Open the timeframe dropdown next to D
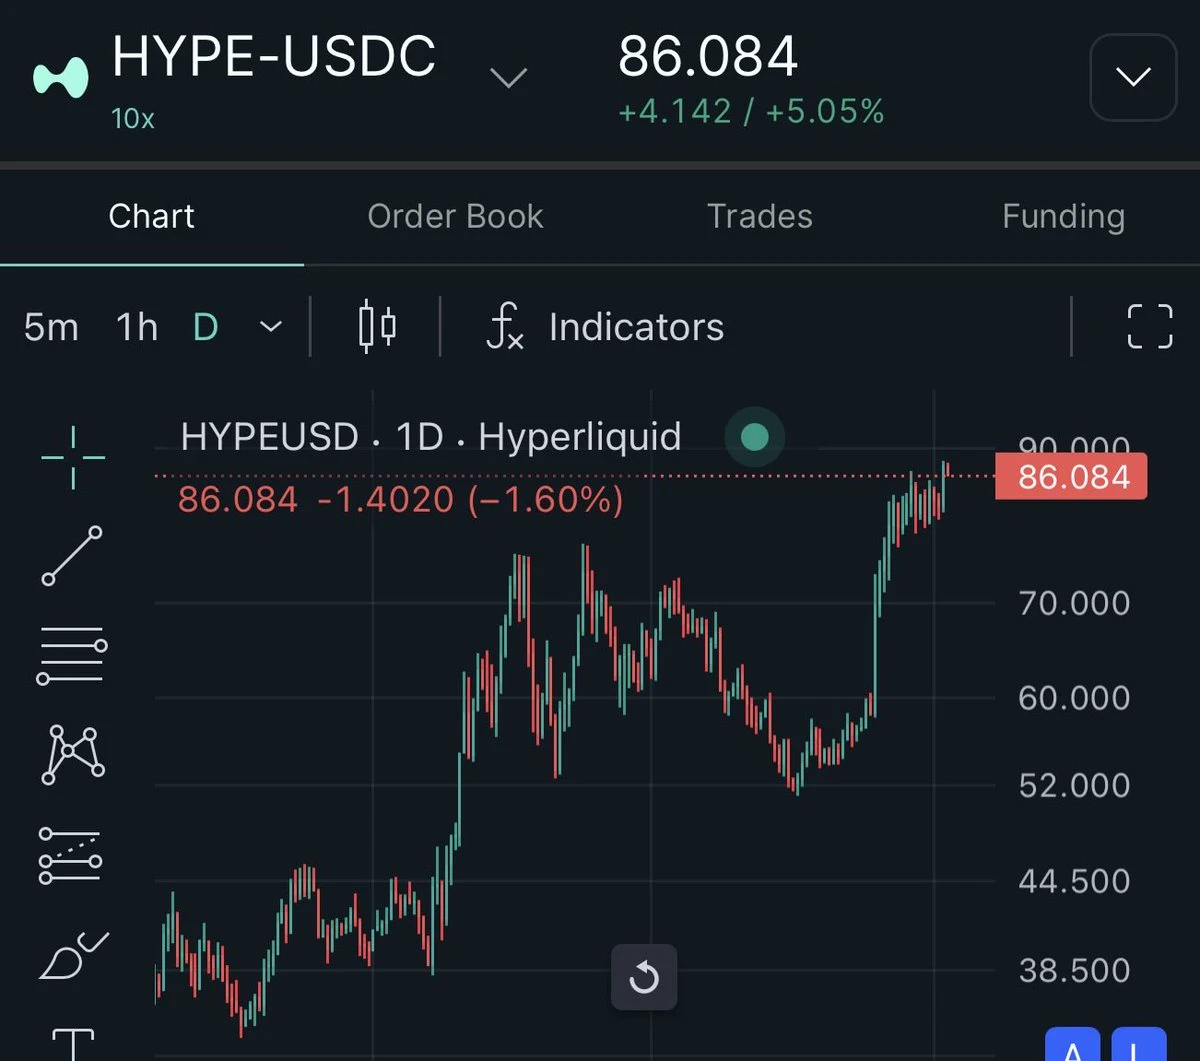Screen dimensions: 1200x1061 point(271,327)
